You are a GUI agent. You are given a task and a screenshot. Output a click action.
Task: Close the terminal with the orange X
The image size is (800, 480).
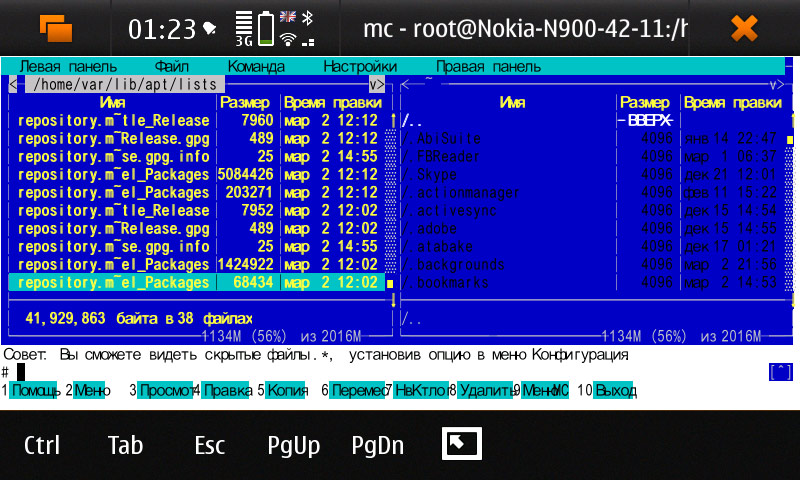coord(744,28)
